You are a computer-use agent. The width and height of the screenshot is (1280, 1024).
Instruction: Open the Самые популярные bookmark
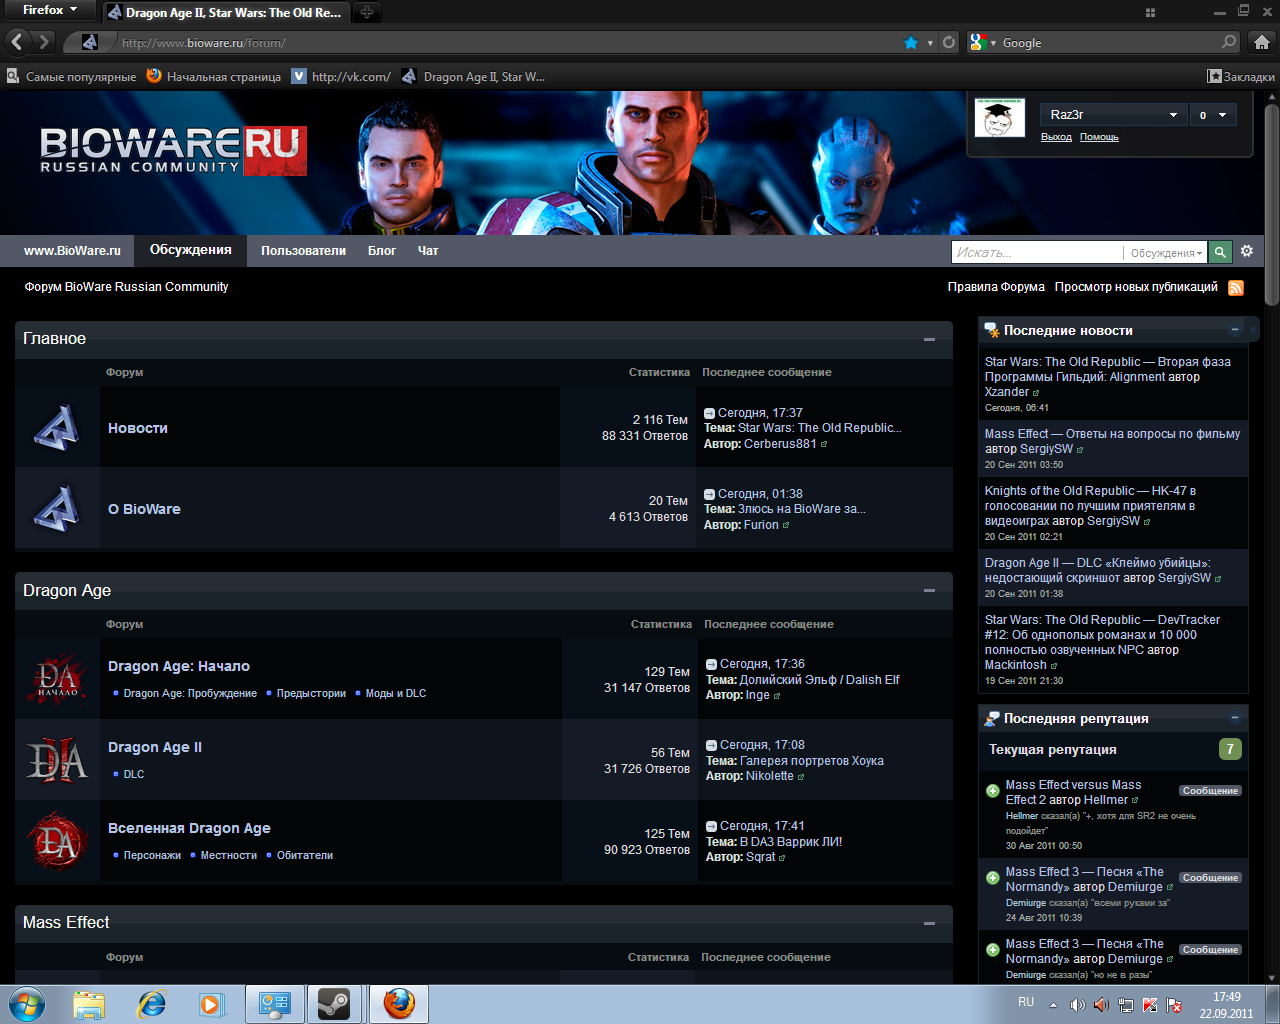[x=71, y=76]
